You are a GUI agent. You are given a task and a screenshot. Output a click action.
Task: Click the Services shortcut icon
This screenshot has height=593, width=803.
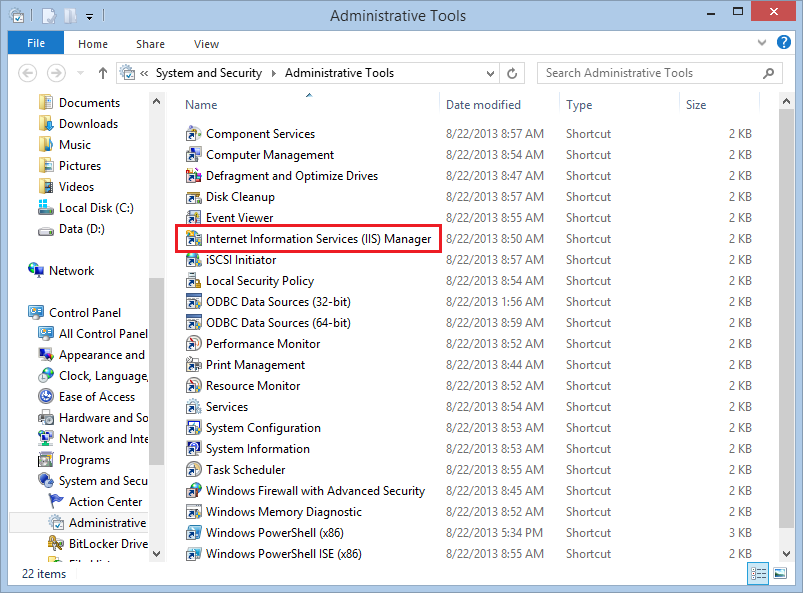pos(193,407)
